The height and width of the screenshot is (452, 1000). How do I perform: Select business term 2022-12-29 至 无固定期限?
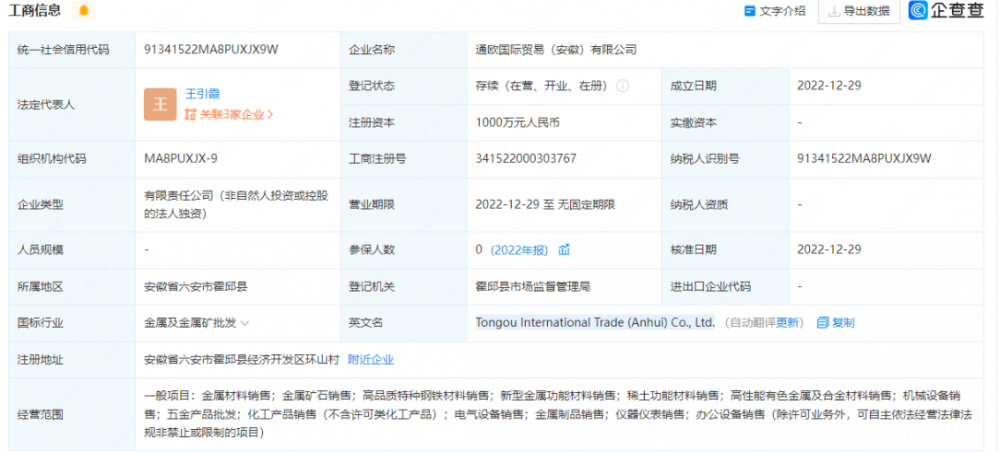[x=545, y=205]
